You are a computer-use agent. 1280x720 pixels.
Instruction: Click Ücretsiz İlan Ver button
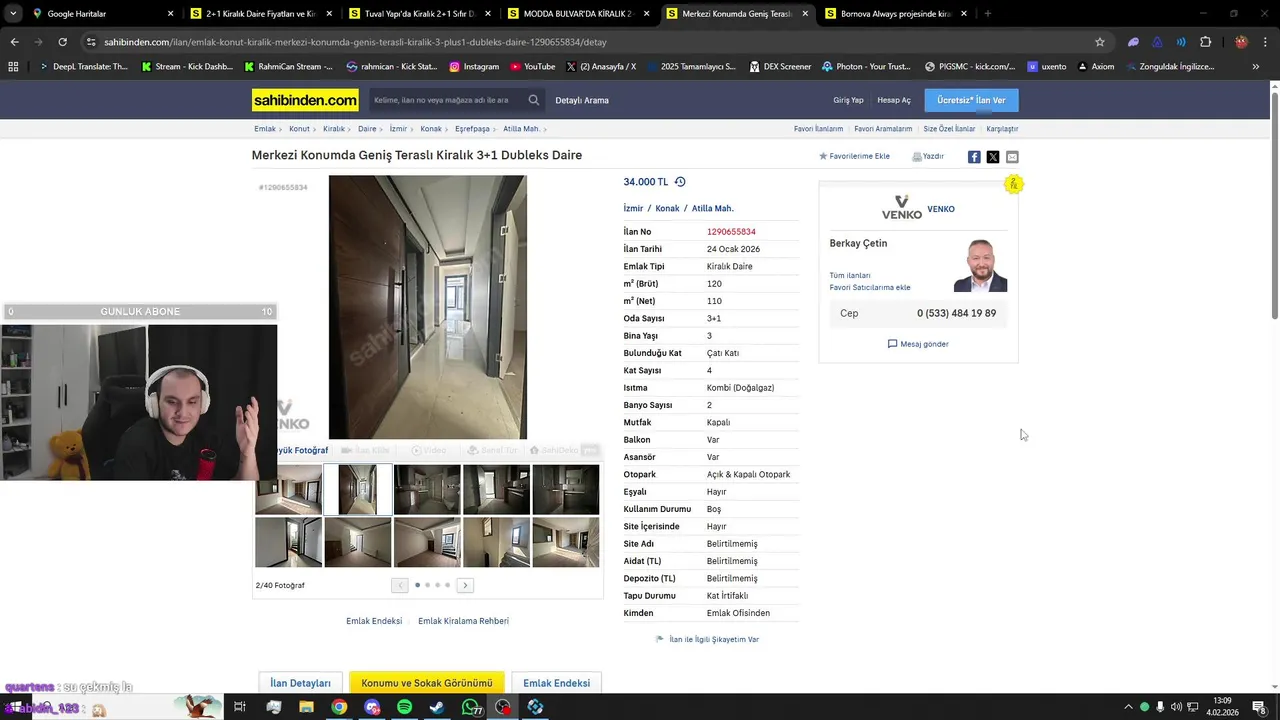click(x=971, y=100)
